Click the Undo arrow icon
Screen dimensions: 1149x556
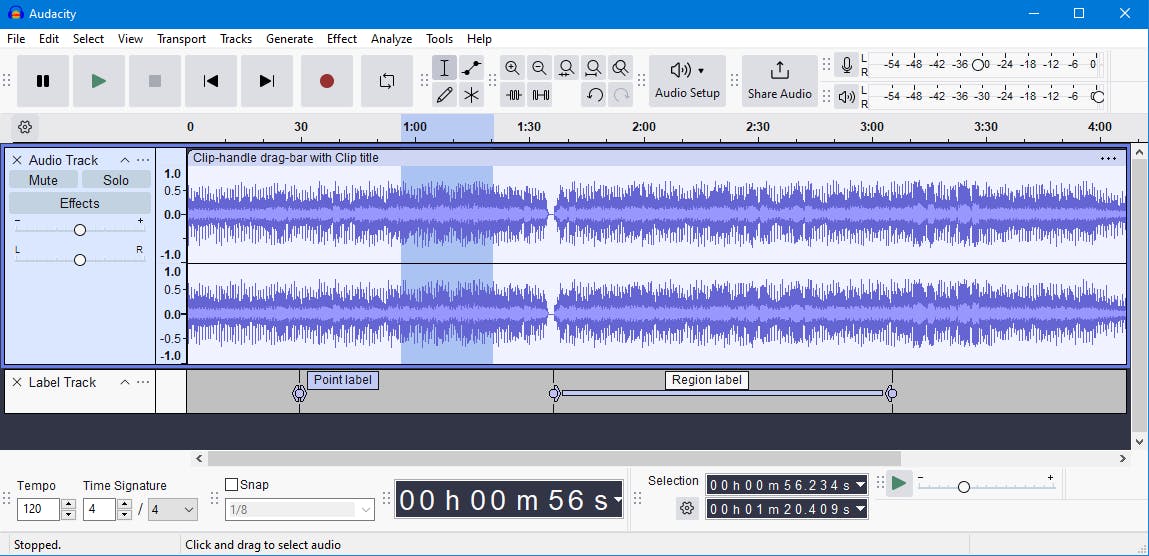tap(594, 95)
